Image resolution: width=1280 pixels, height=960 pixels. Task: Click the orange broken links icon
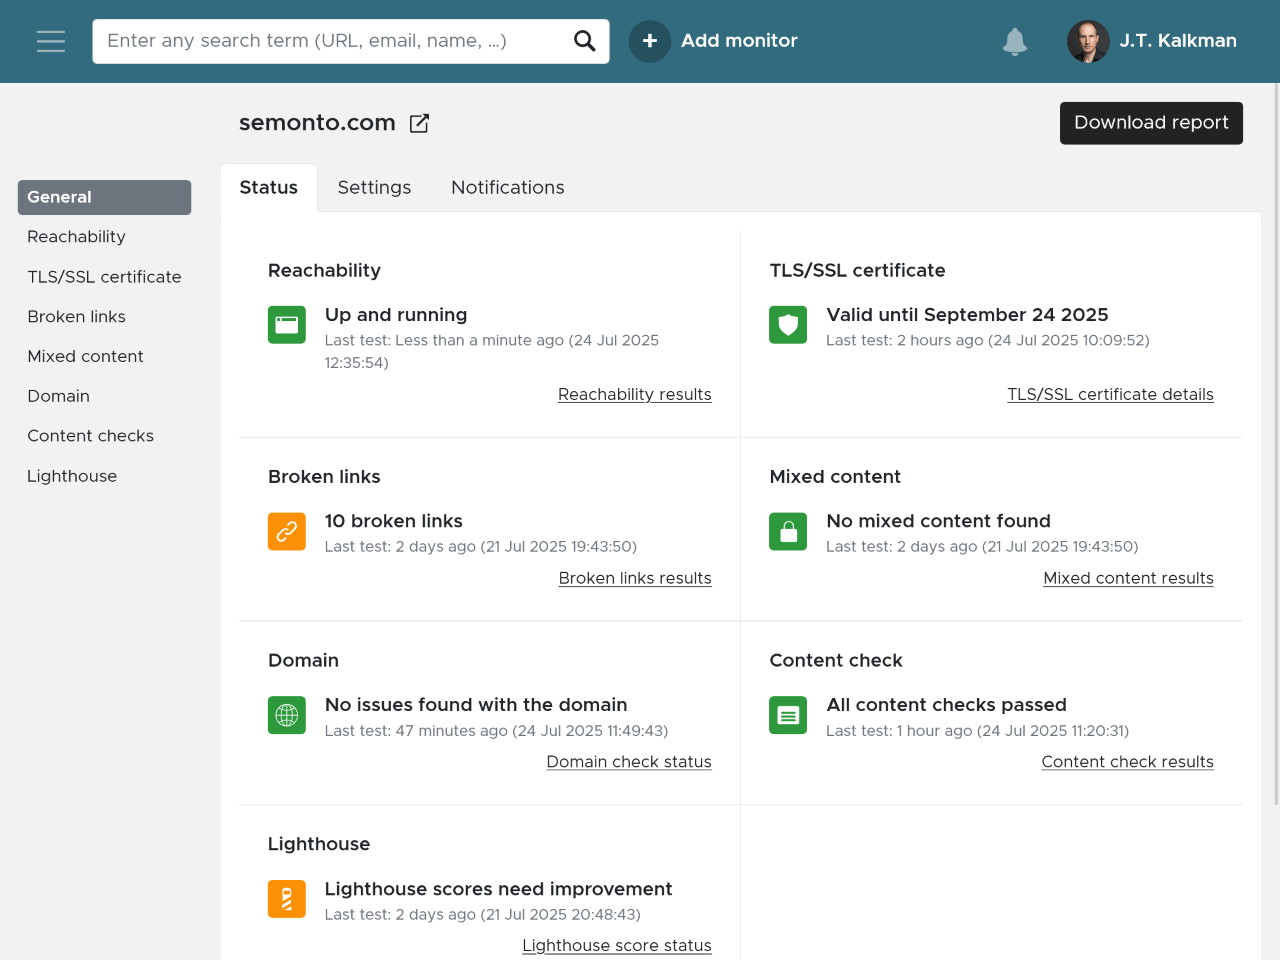[x=287, y=531]
